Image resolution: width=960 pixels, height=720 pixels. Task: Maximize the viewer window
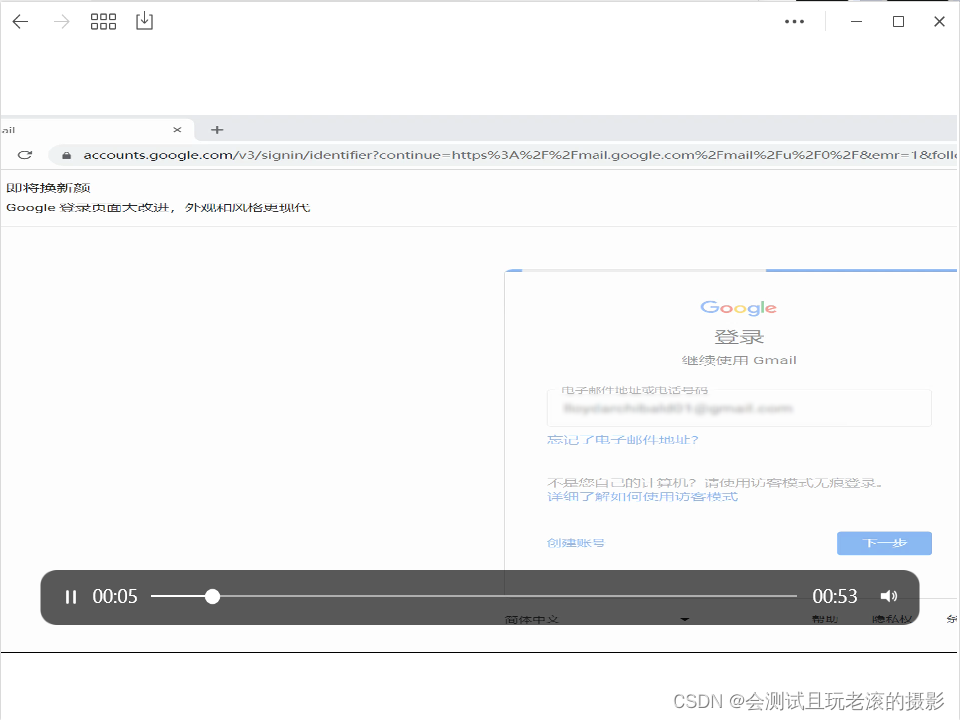[x=898, y=21]
